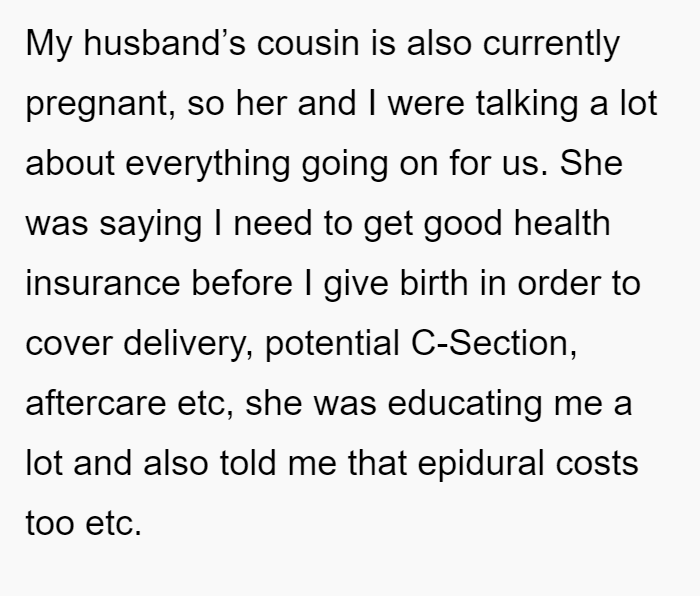Click the word "educating" in the paragraph
Viewport: 700px width, 596px height.
[465, 404]
